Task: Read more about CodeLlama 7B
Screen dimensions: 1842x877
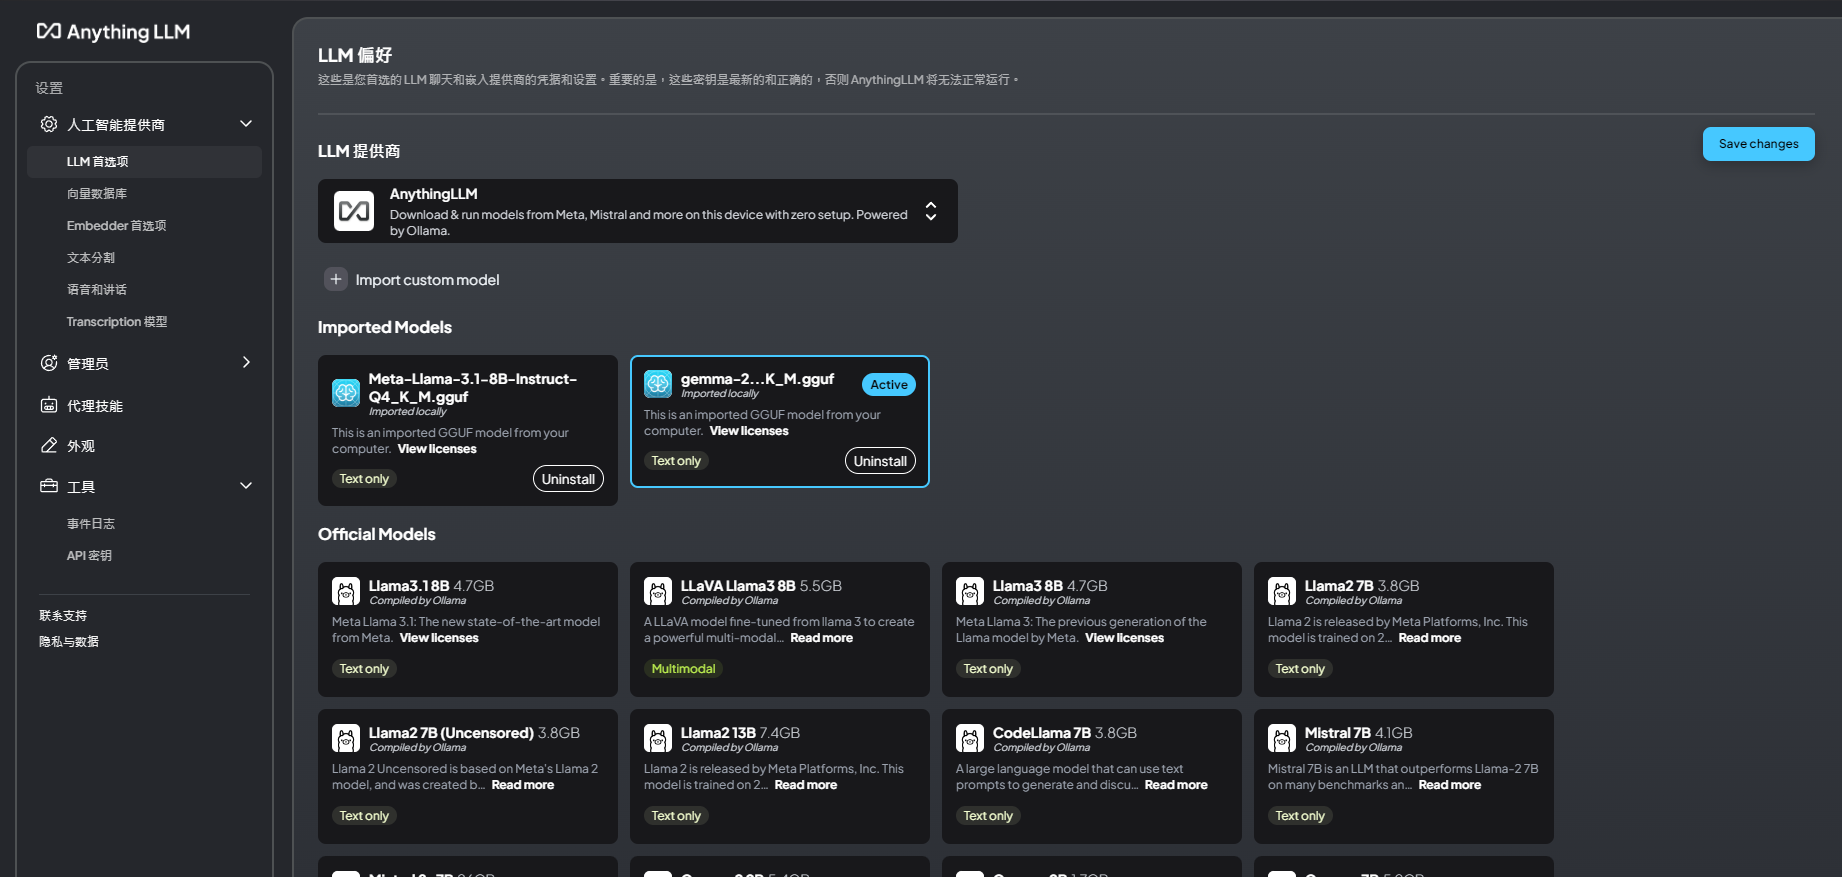Action: point(1176,785)
